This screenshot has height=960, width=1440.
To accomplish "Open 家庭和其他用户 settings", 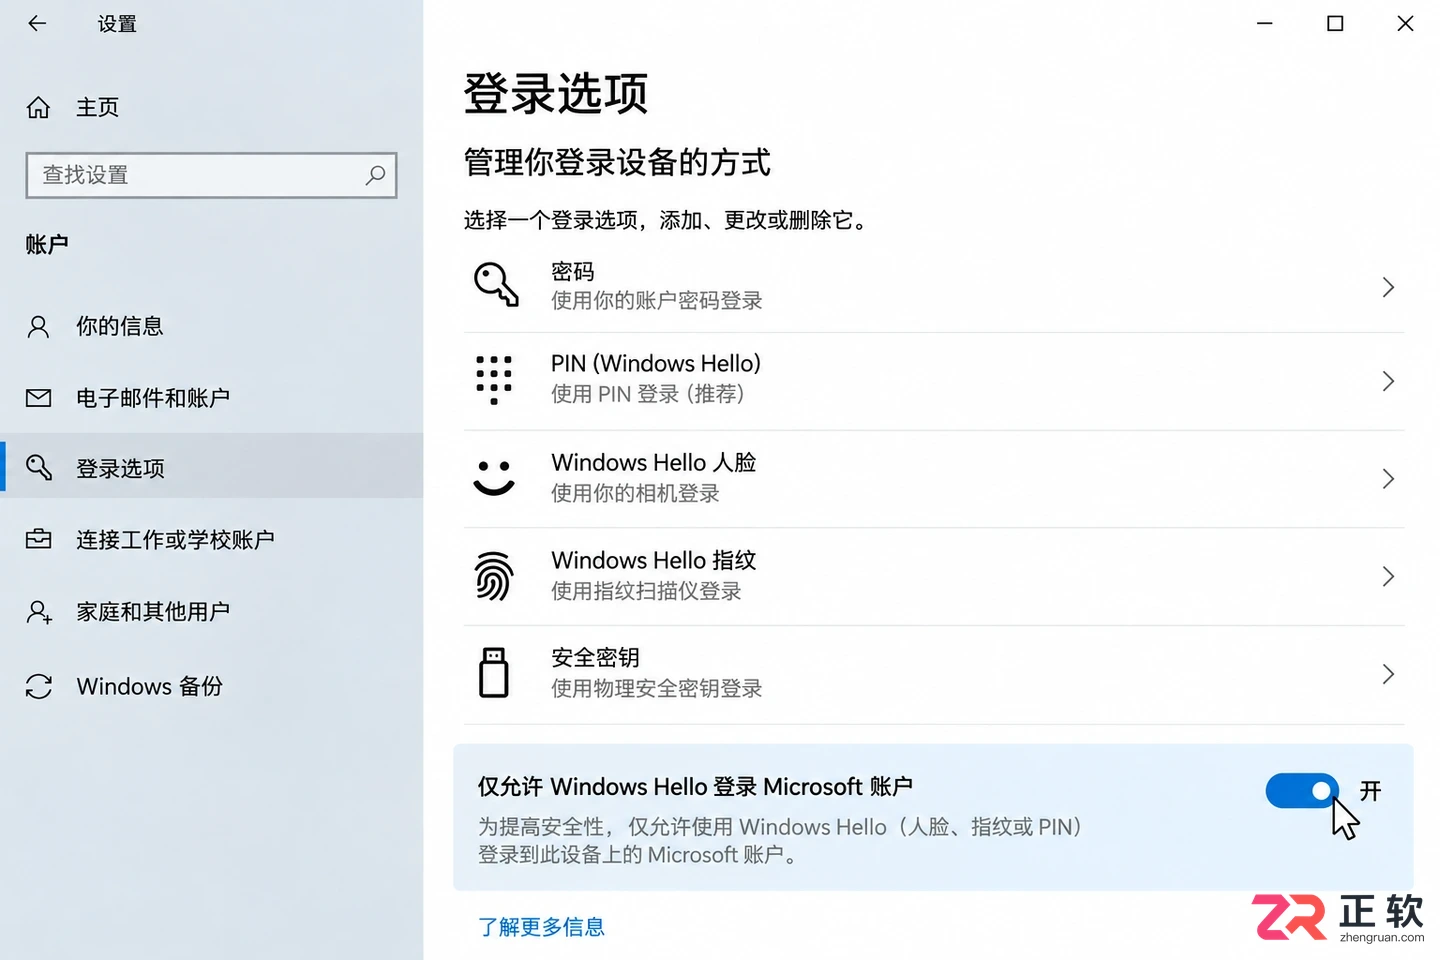I will click(x=153, y=611).
